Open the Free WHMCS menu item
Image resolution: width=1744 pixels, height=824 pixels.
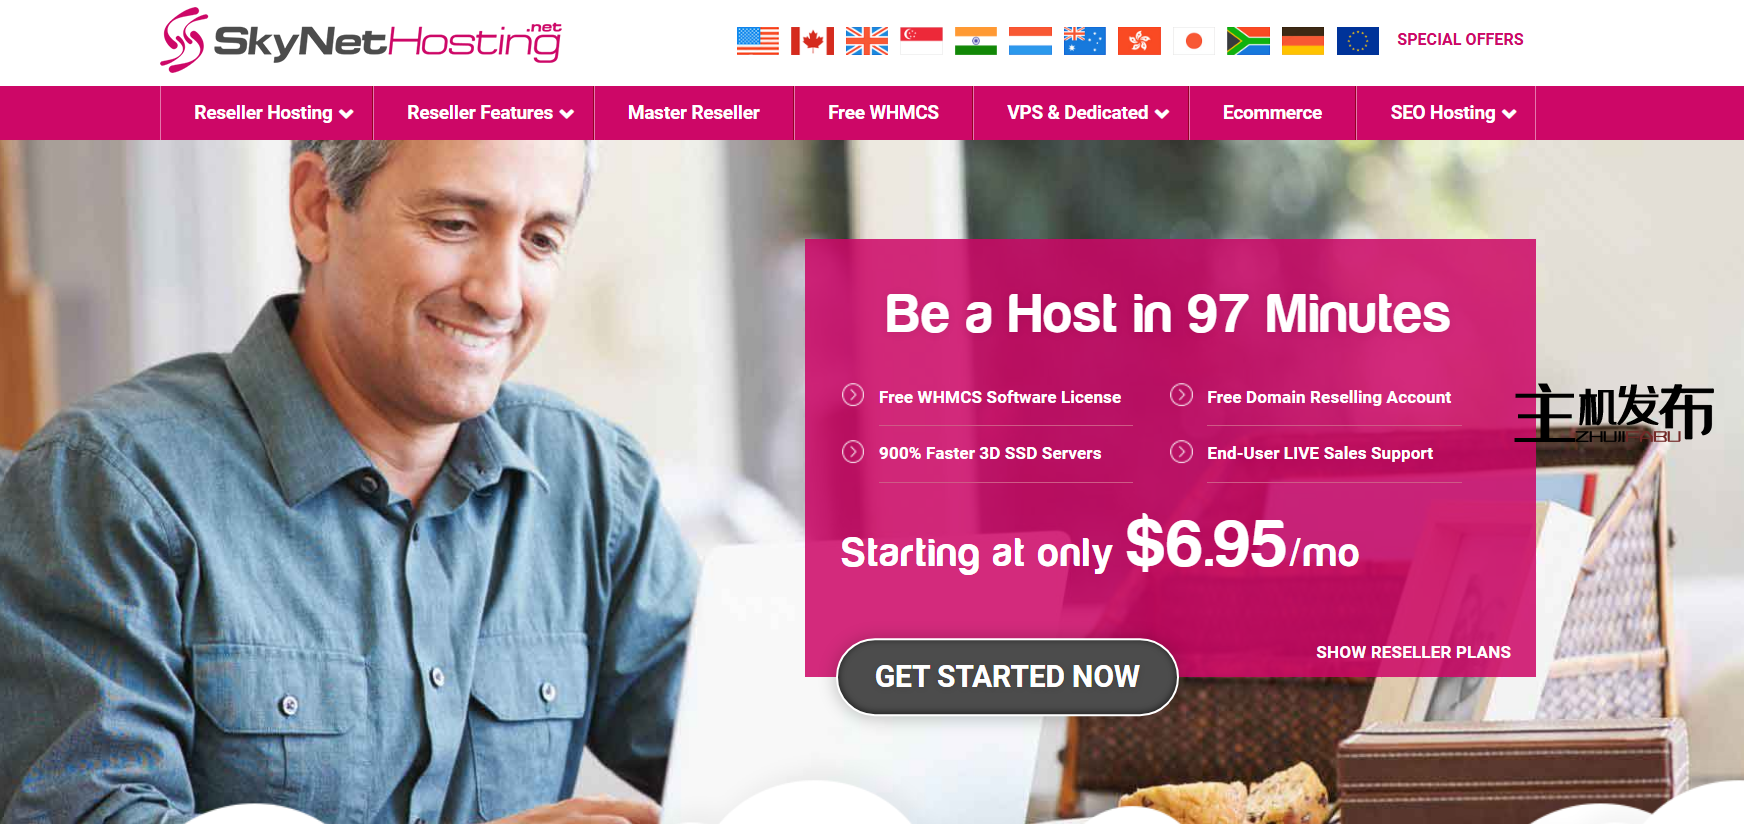coord(883,113)
